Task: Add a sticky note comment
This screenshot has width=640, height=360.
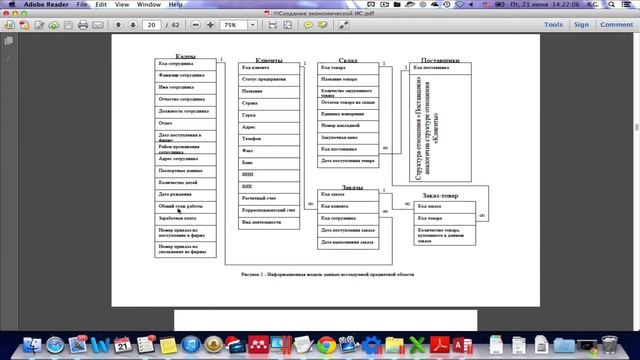Action: pos(308,25)
